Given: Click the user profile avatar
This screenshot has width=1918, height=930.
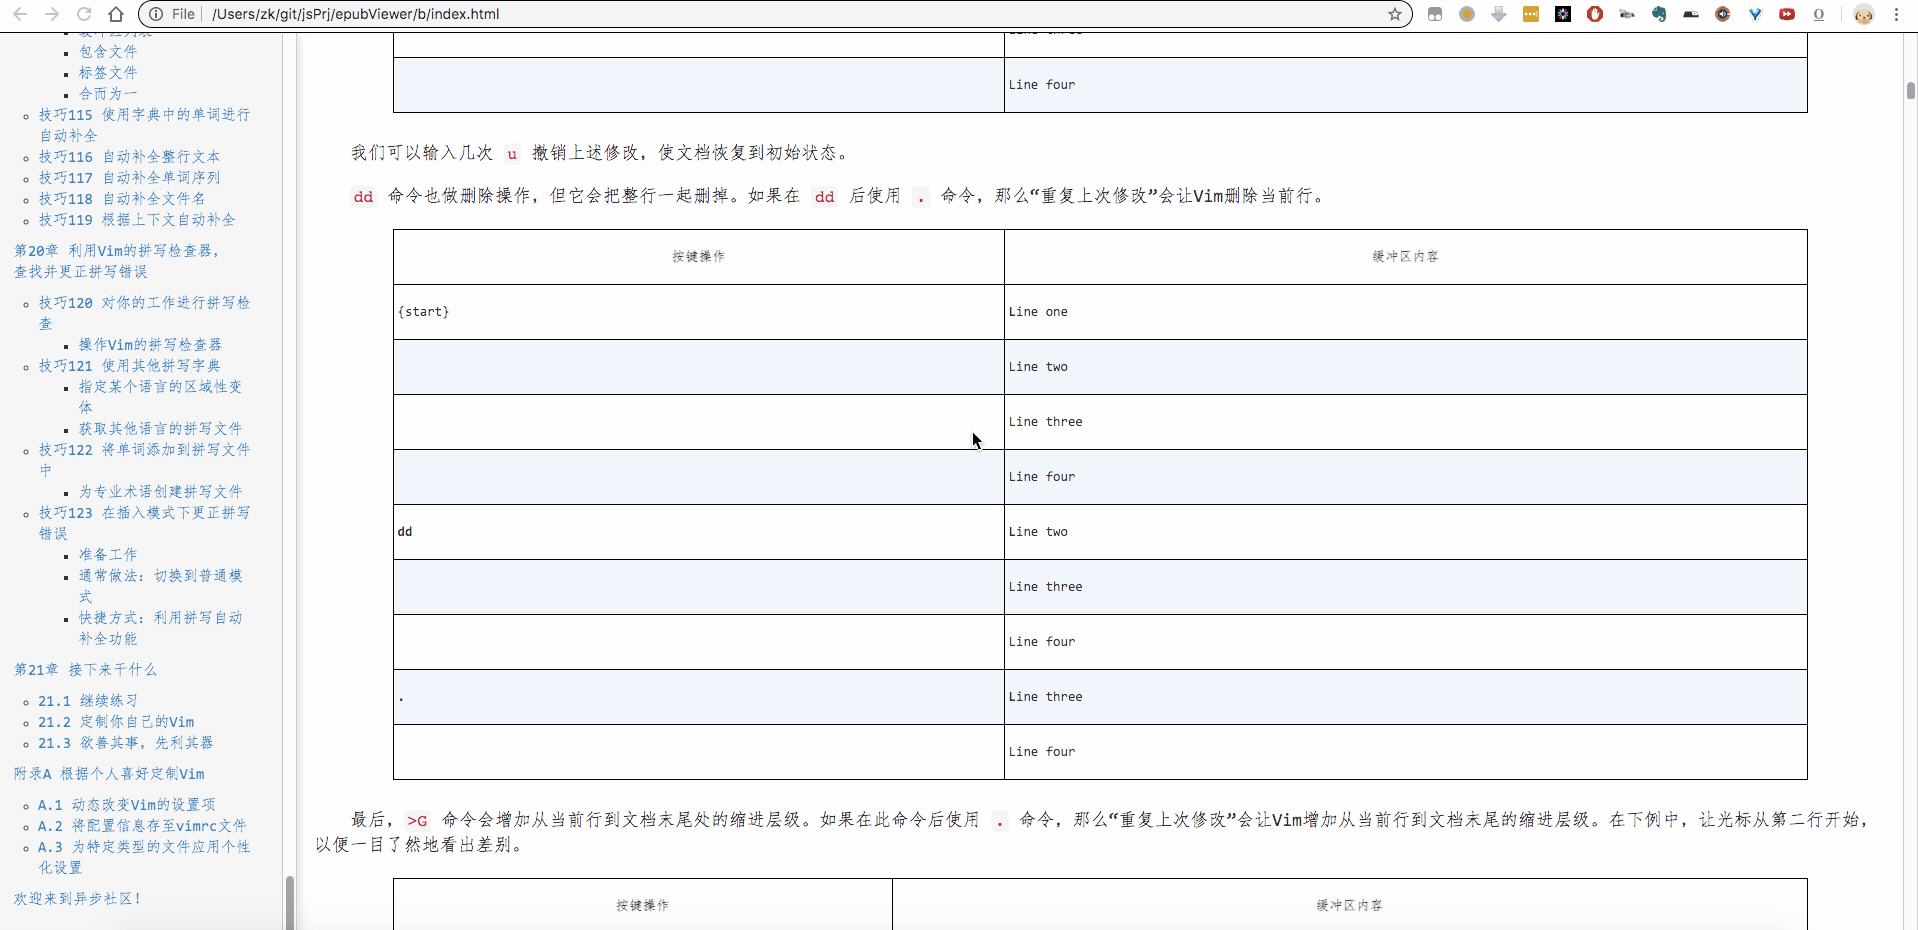Looking at the screenshot, I should pos(1864,14).
